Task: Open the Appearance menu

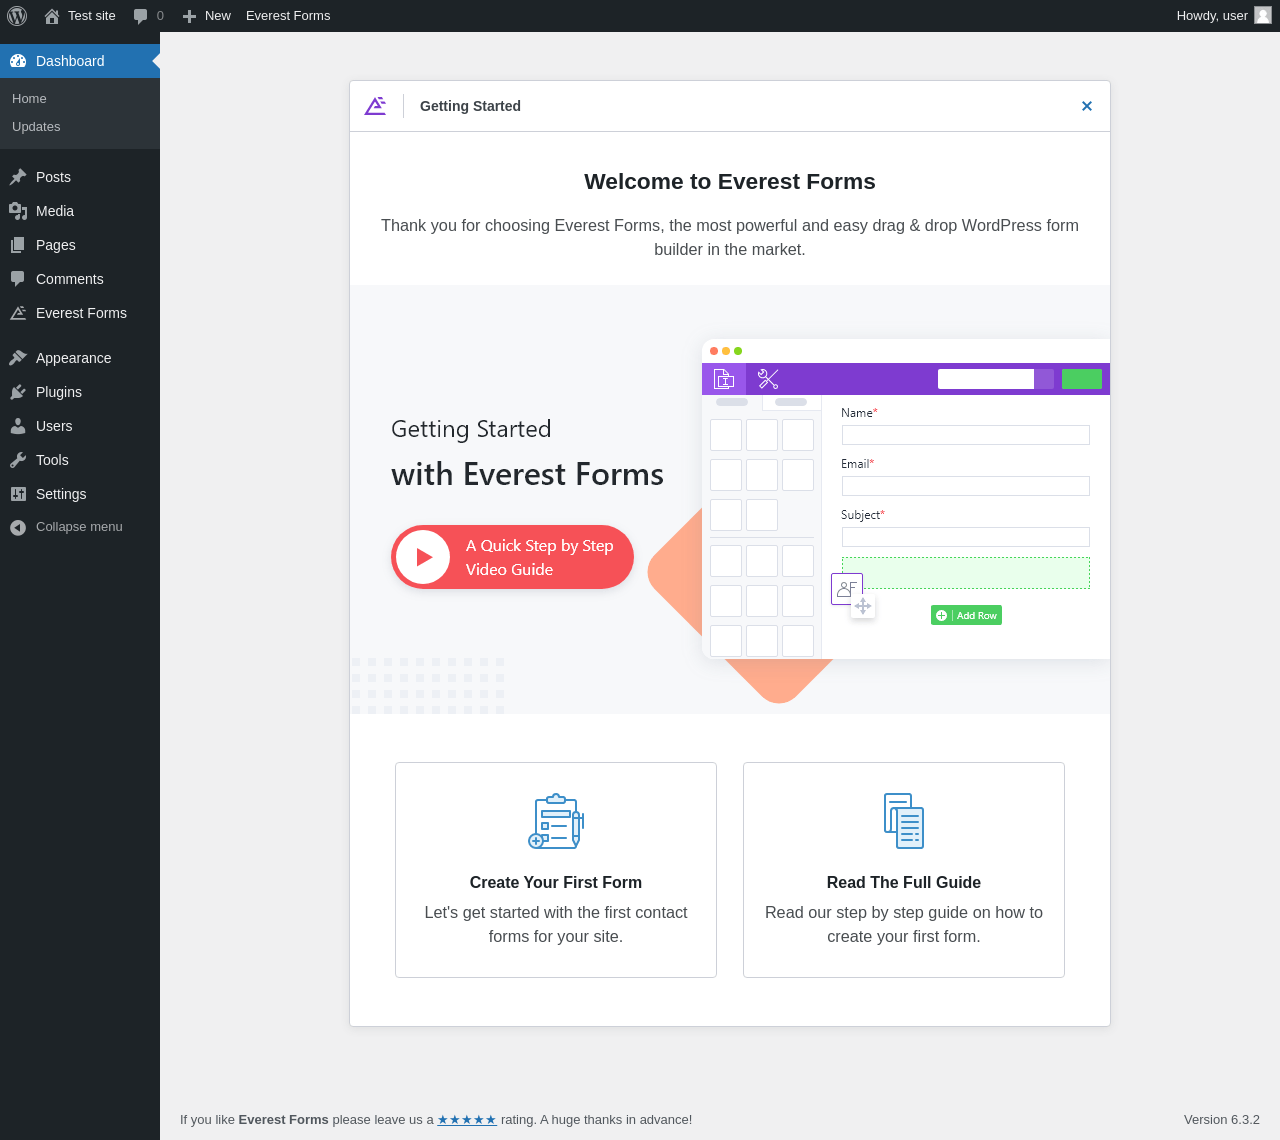Action: click(80, 358)
